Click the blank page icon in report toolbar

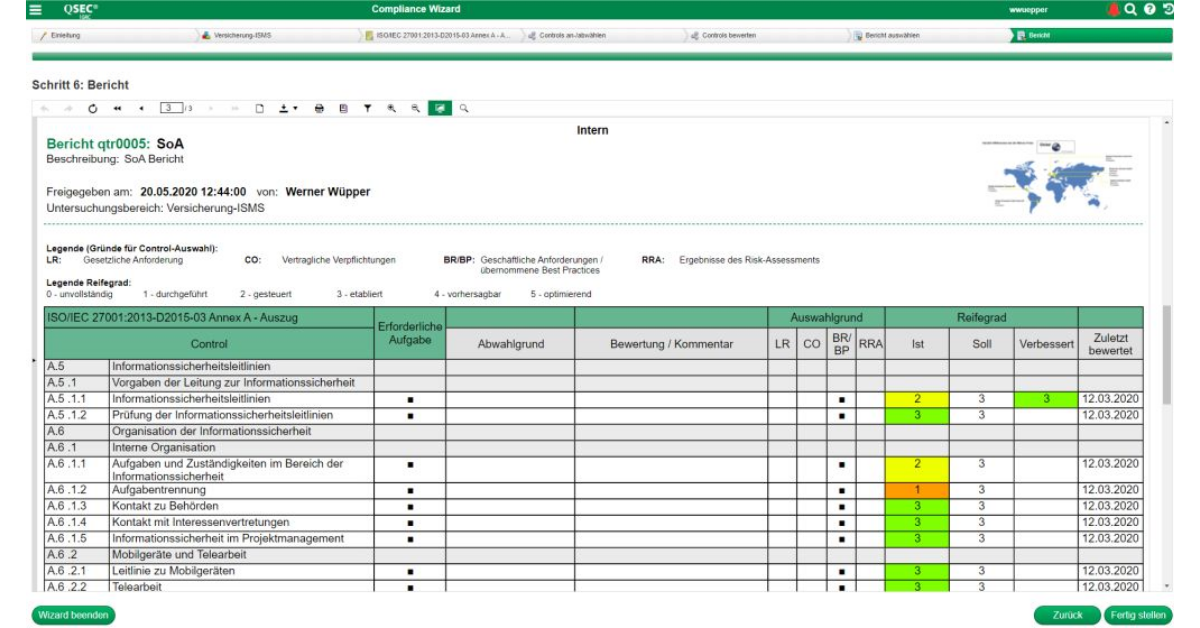tap(260, 107)
